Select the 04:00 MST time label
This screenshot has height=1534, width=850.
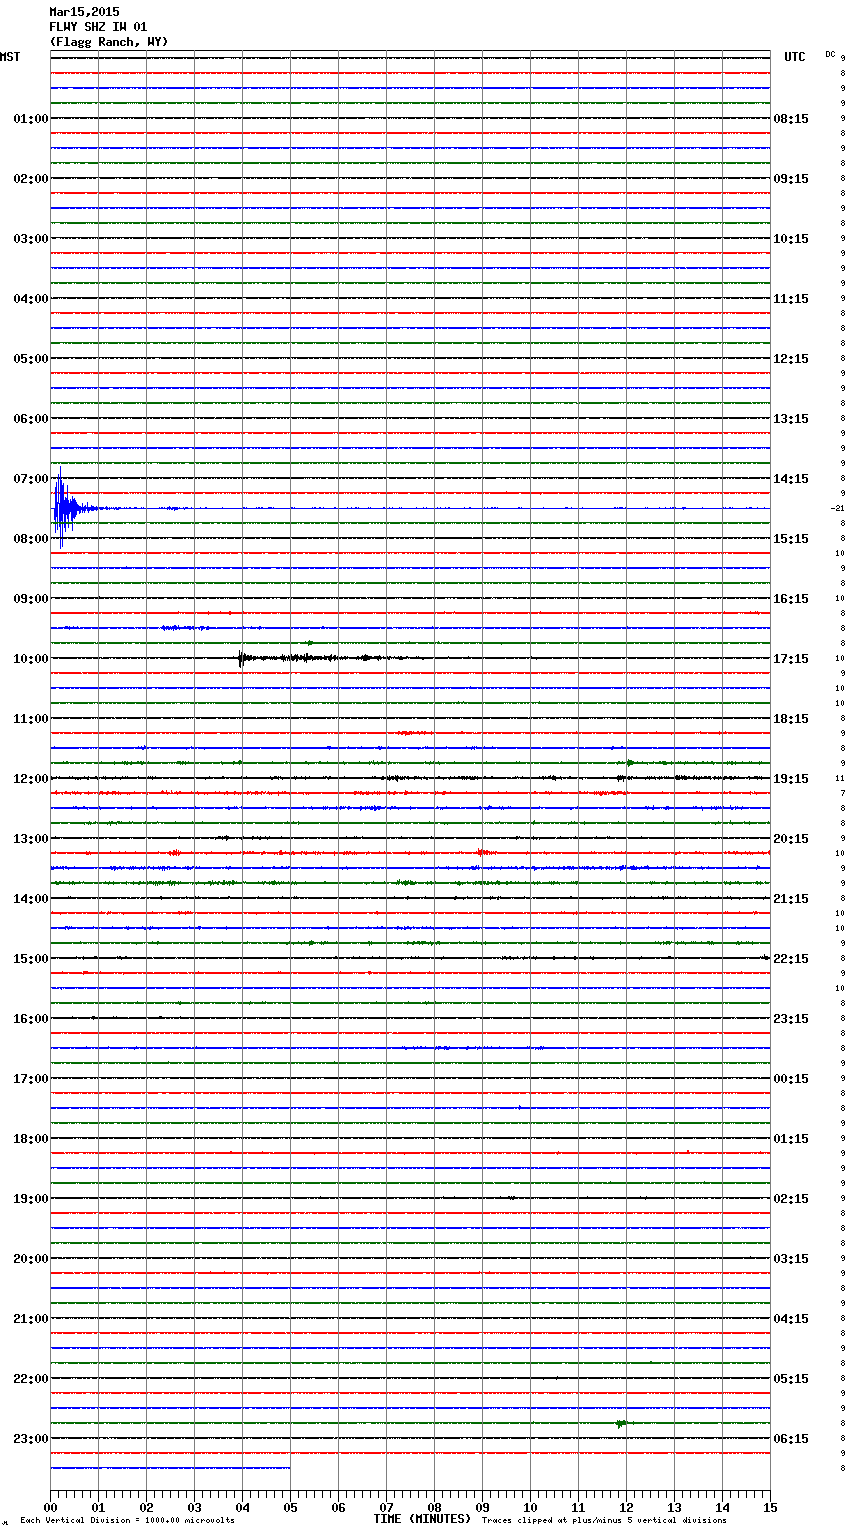pyautogui.click(x=30, y=299)
